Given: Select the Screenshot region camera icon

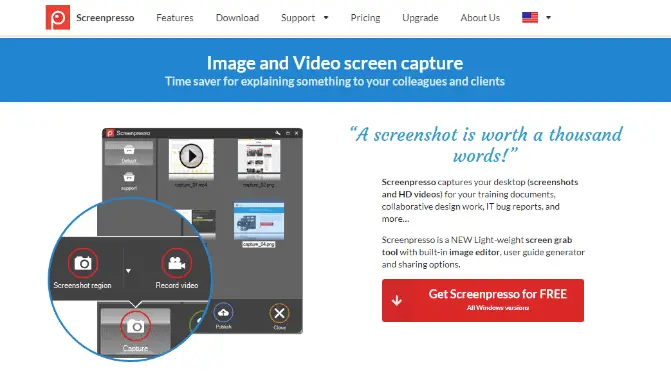Looking at the screenshot, I should click(83, 263).
